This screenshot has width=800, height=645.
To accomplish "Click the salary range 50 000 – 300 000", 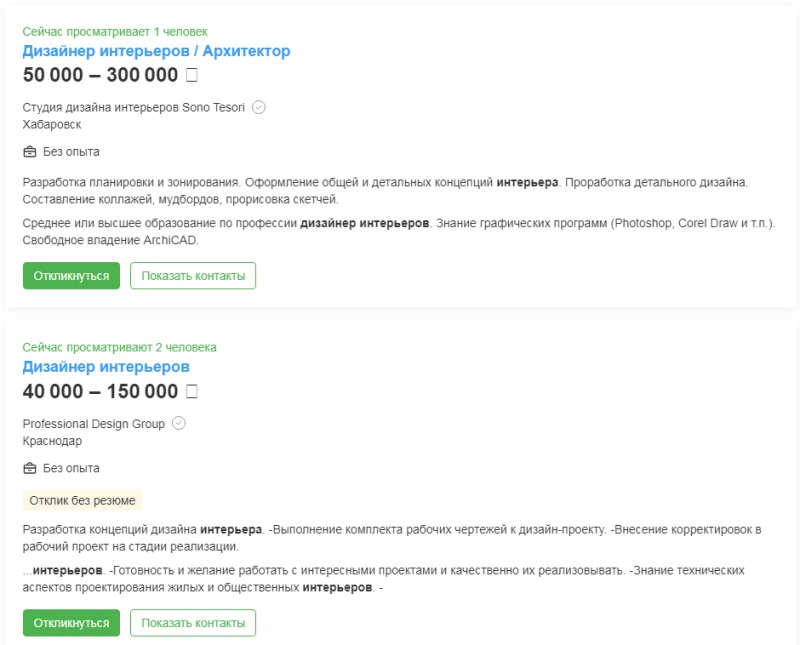I will (x=100, y=75).
